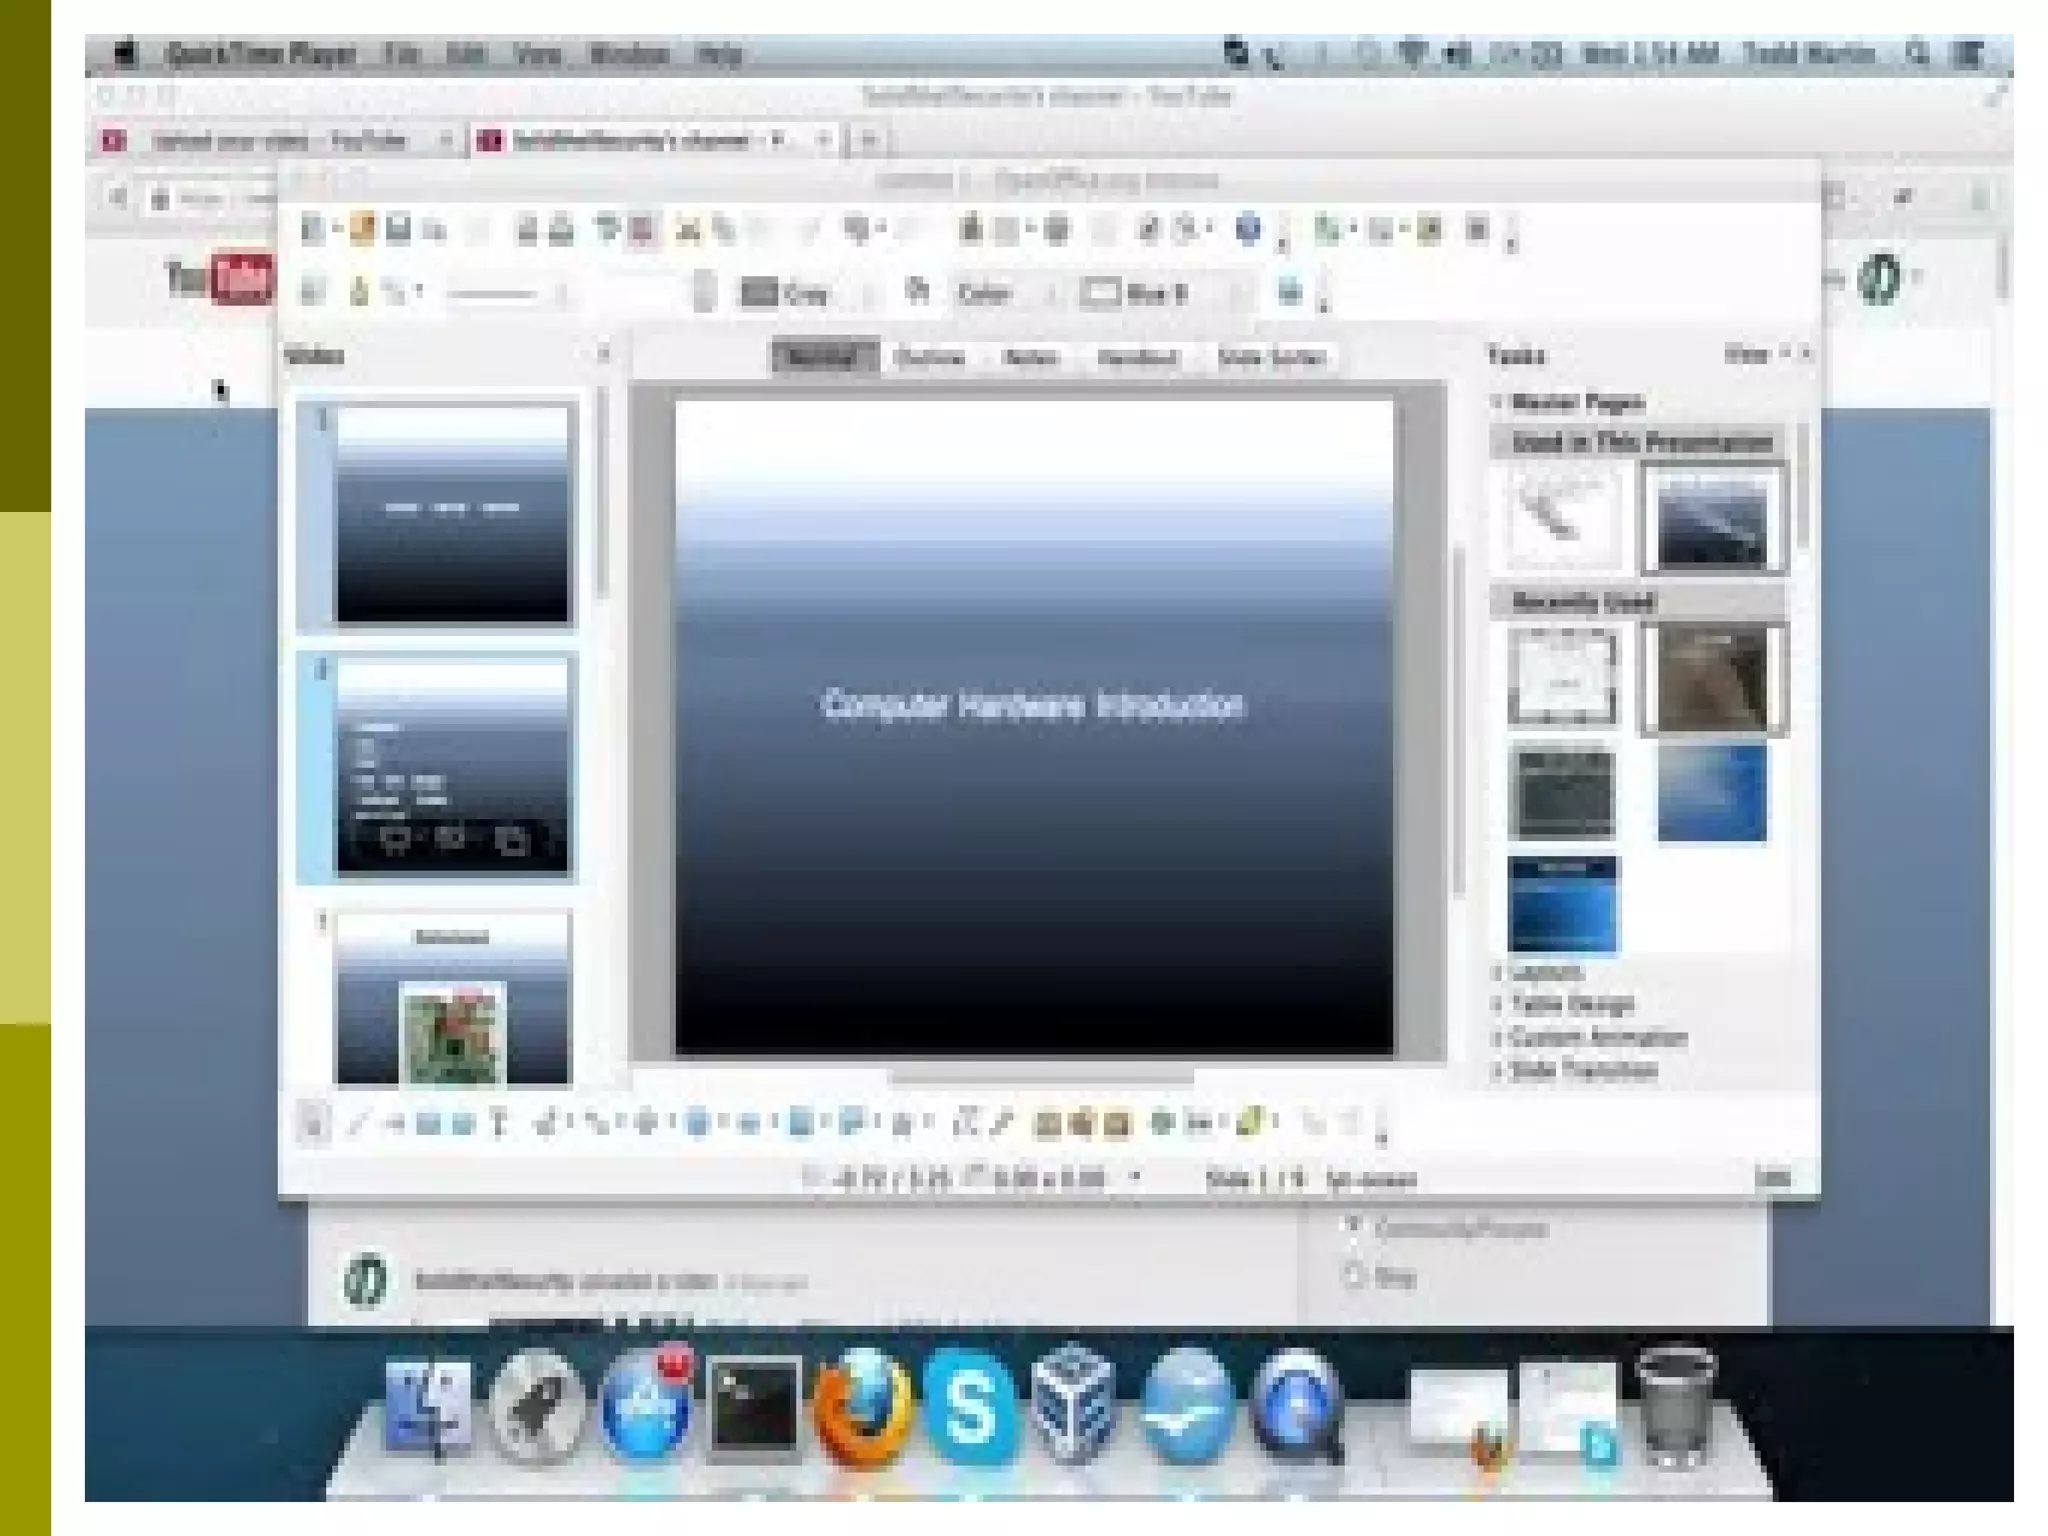
Task: Expand the Slide Transition section
Action: (1582, 1070)
